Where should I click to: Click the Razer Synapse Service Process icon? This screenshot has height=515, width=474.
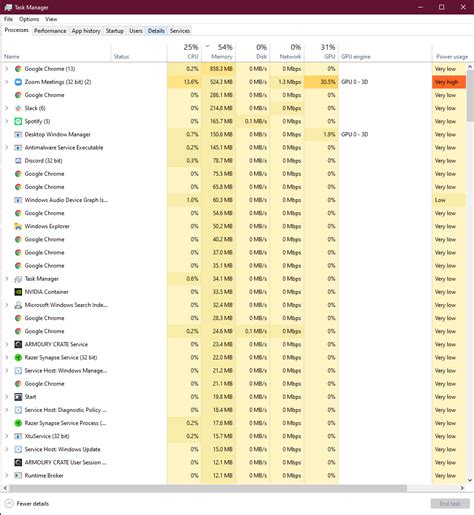18,423
